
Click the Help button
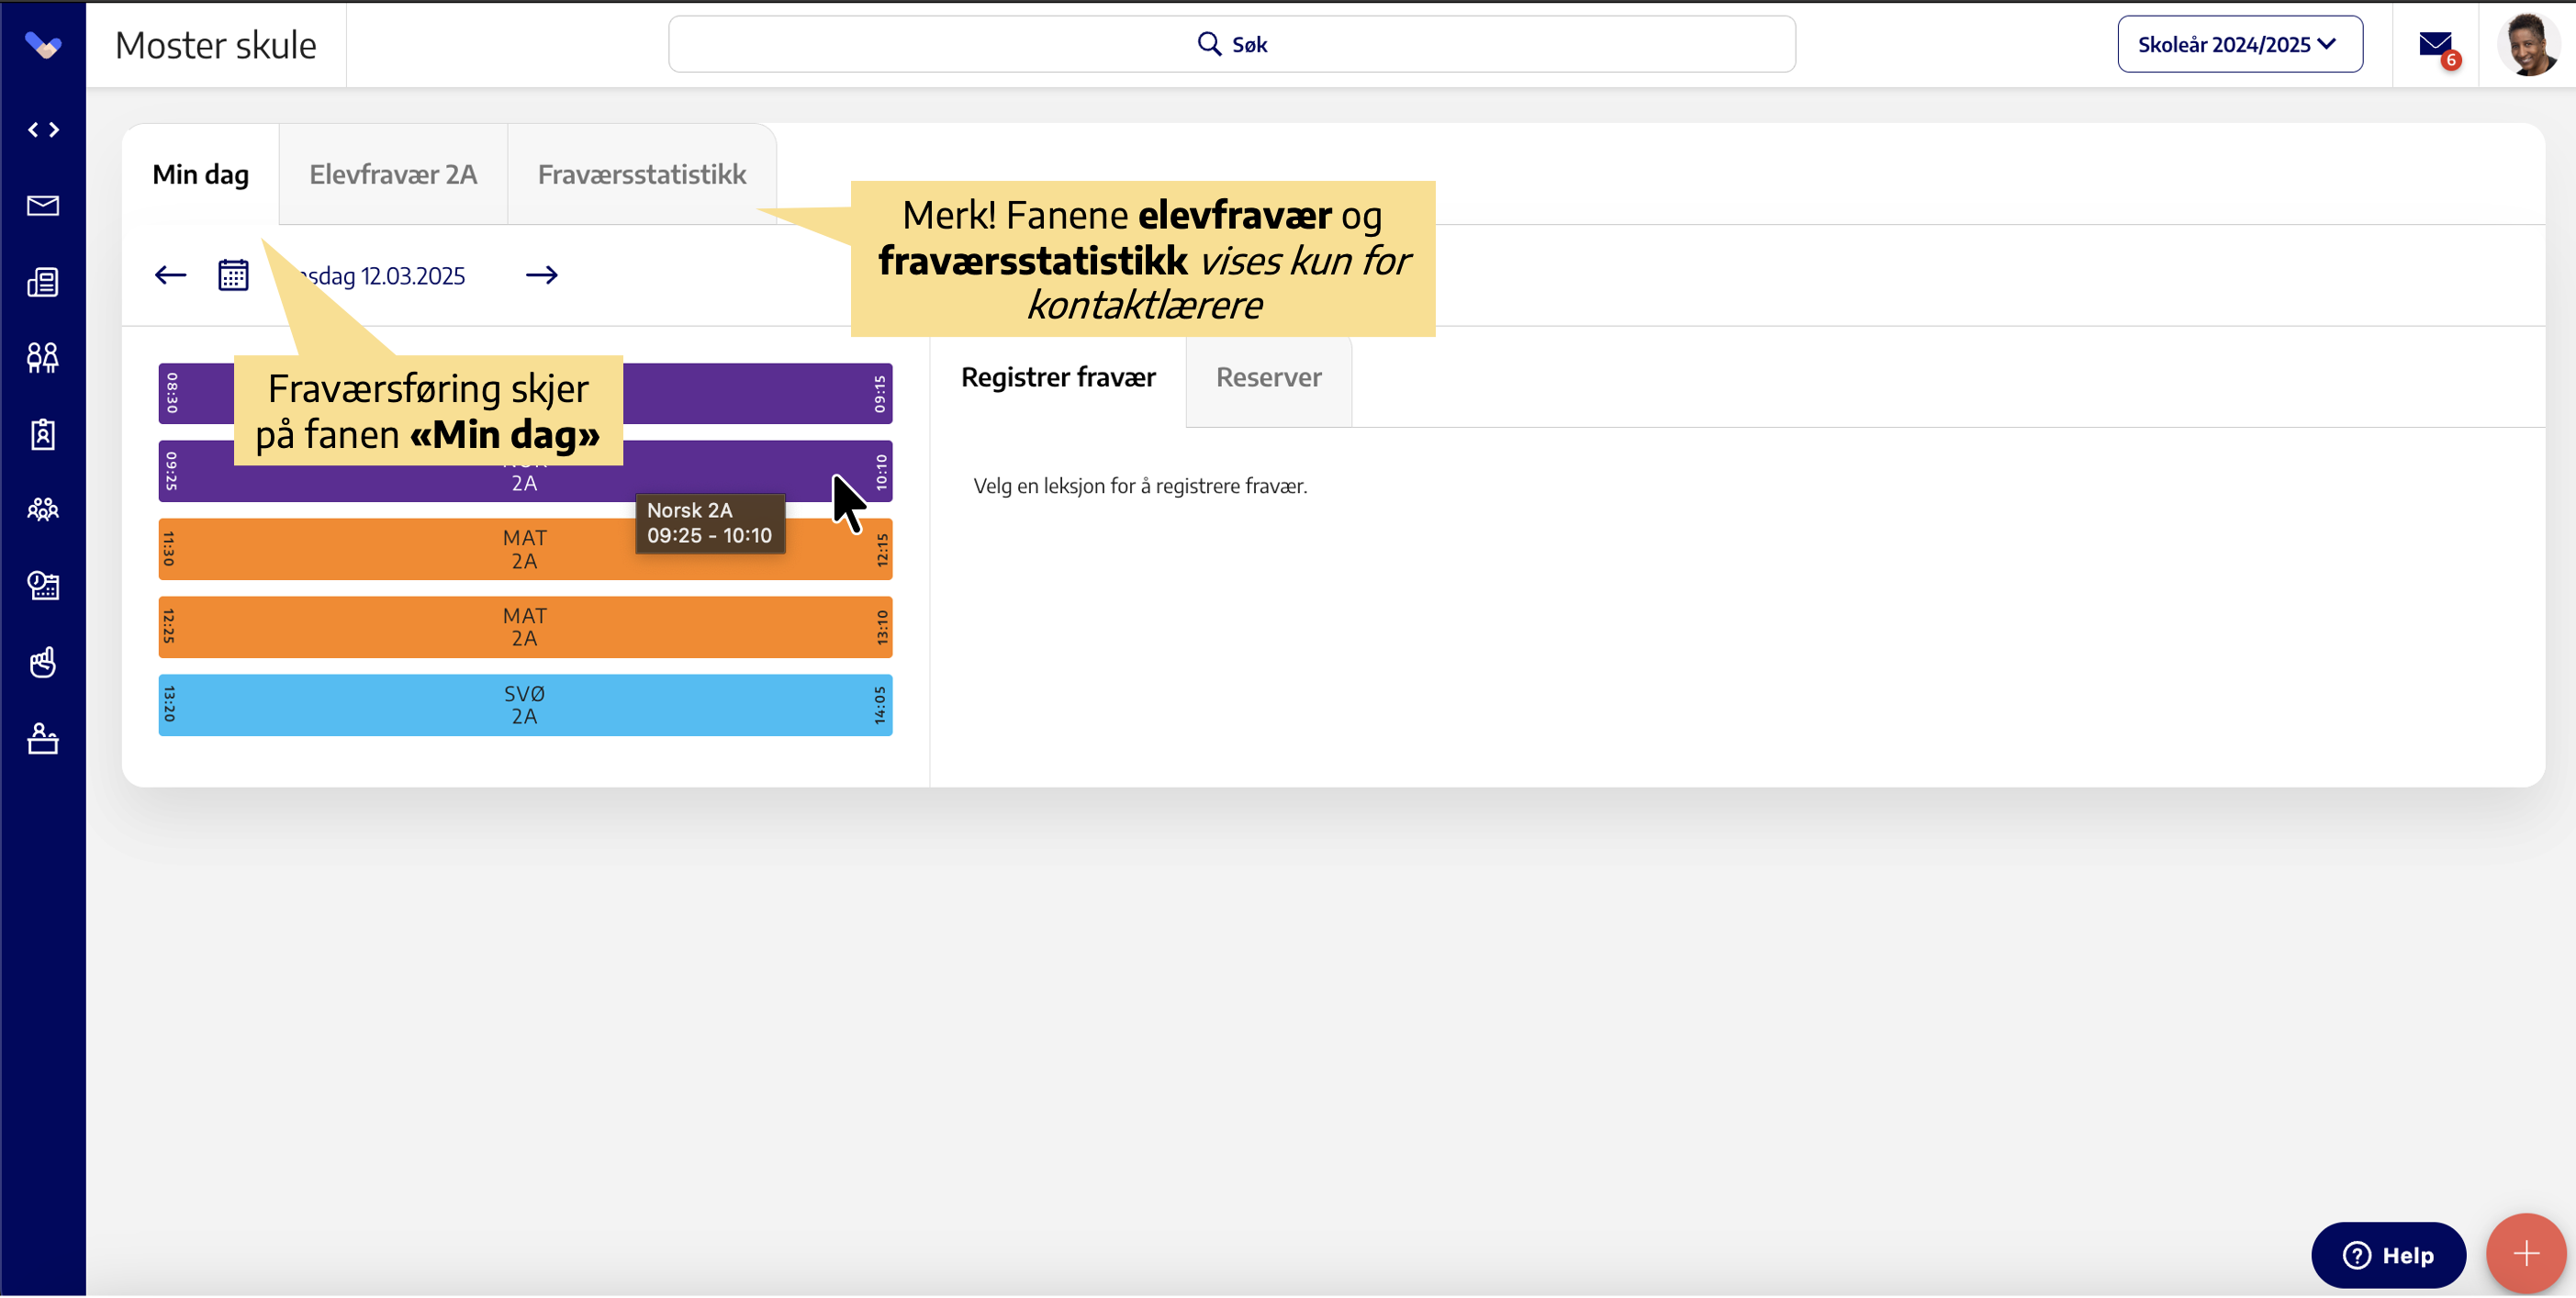click(x=2387, y=1256)
